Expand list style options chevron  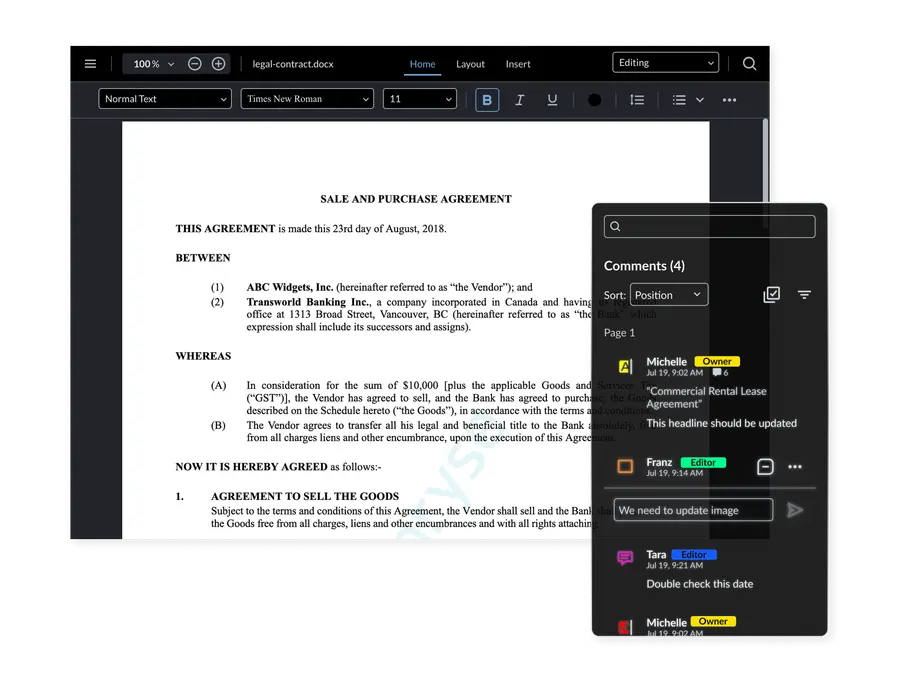pyautogui.click(x=700, y=100)
